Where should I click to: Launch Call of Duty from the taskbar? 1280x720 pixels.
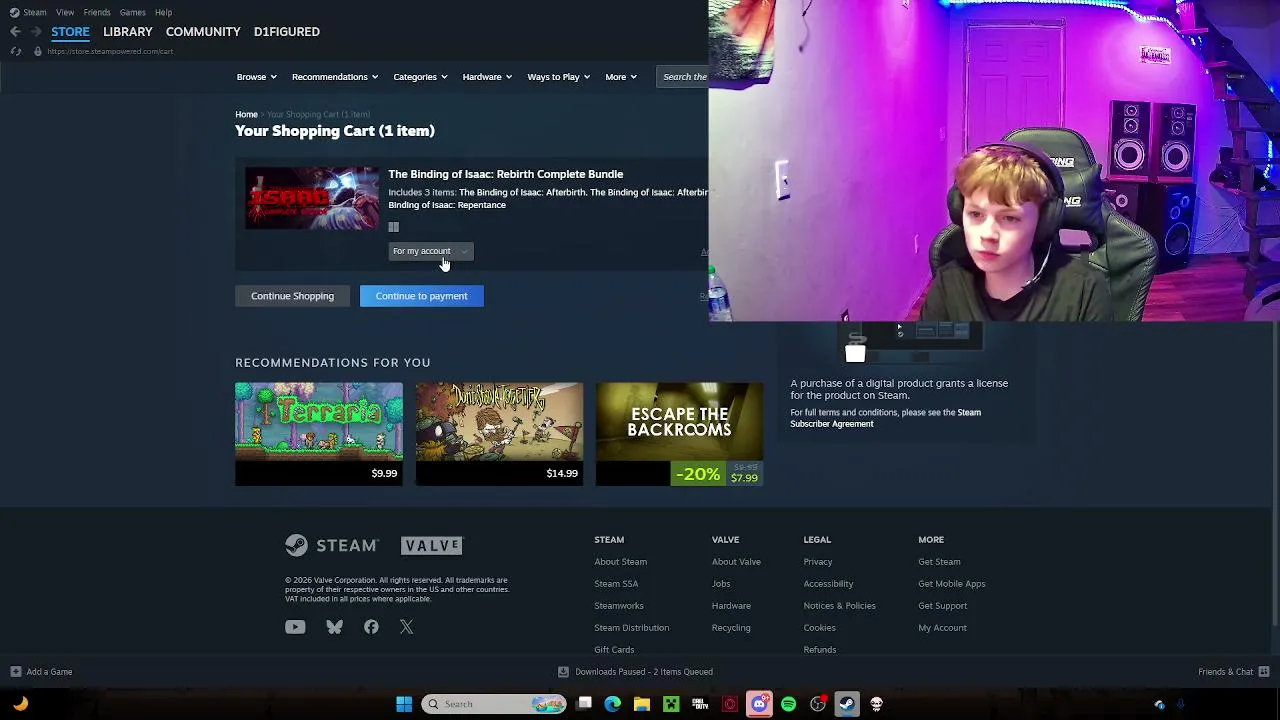point(700,704)
